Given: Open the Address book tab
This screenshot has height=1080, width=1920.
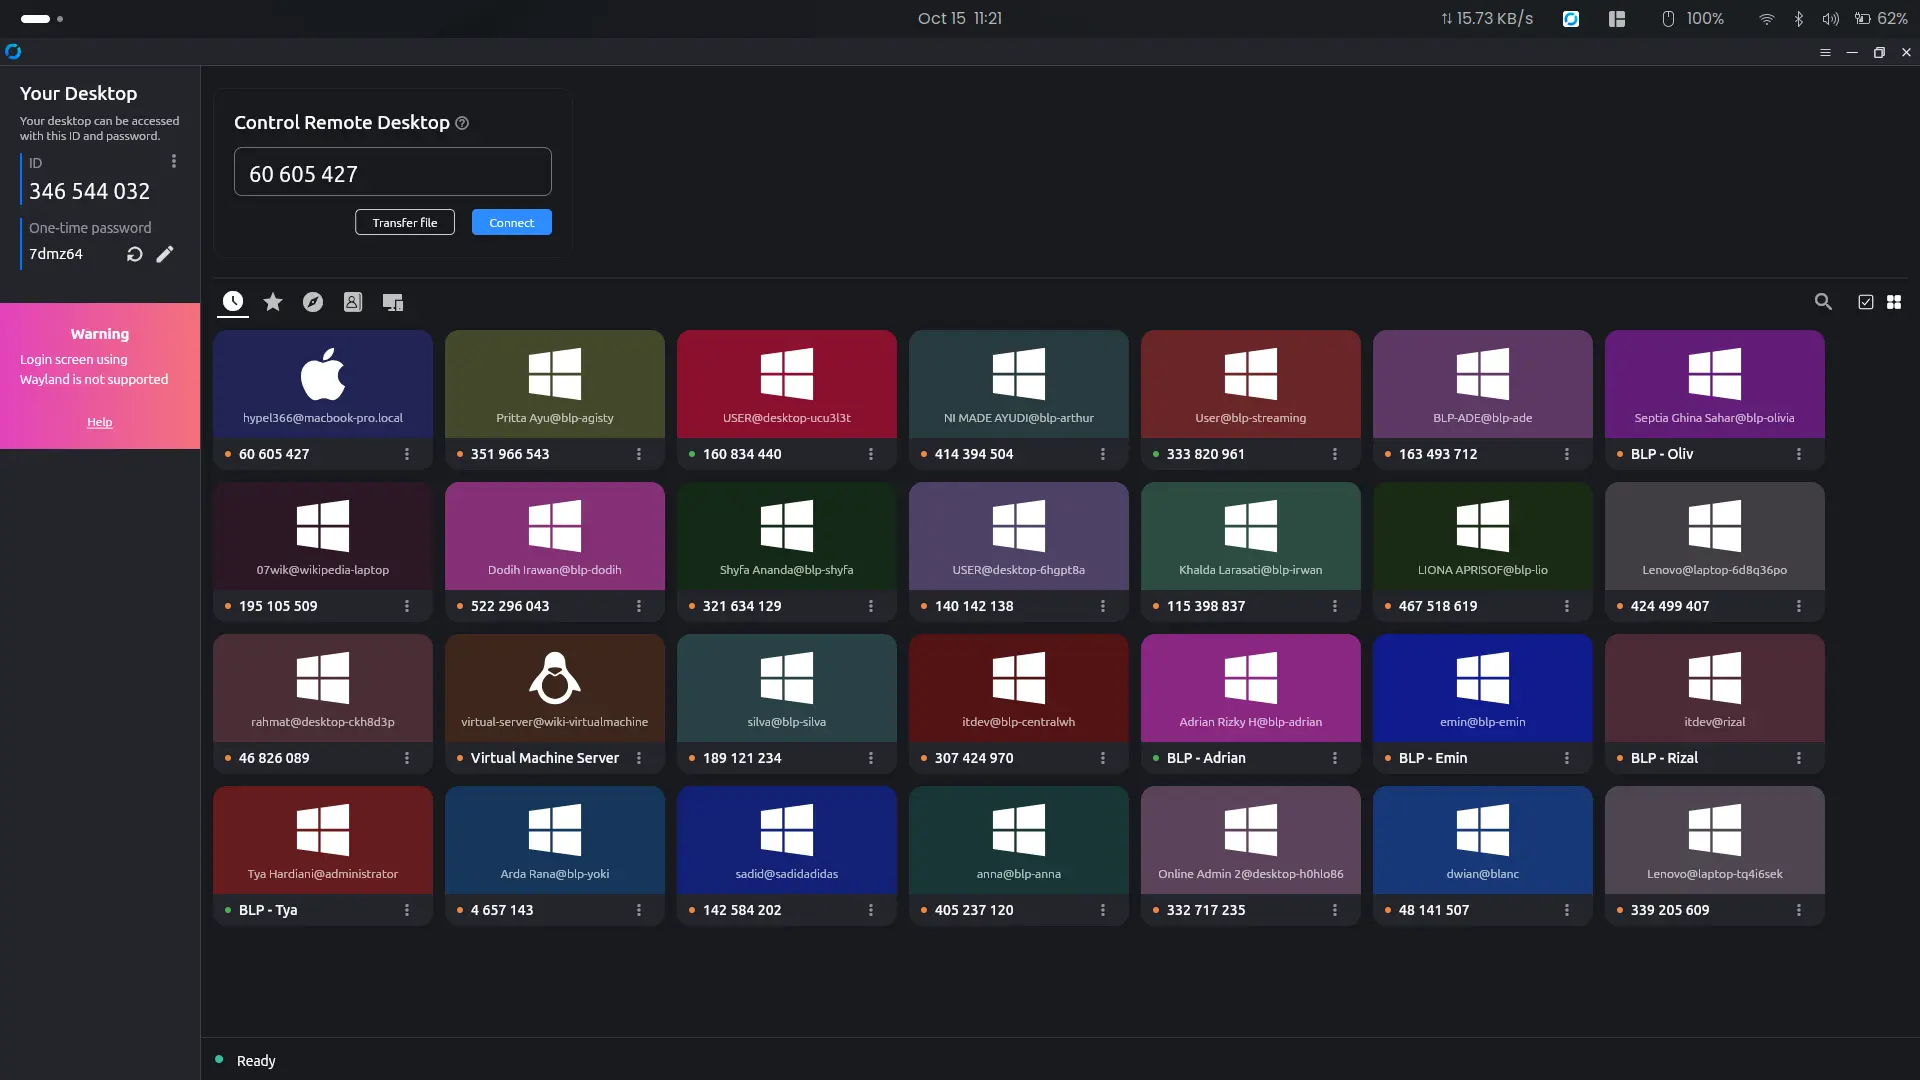Looking at the screenshot, I should click(x=353, y=302).
